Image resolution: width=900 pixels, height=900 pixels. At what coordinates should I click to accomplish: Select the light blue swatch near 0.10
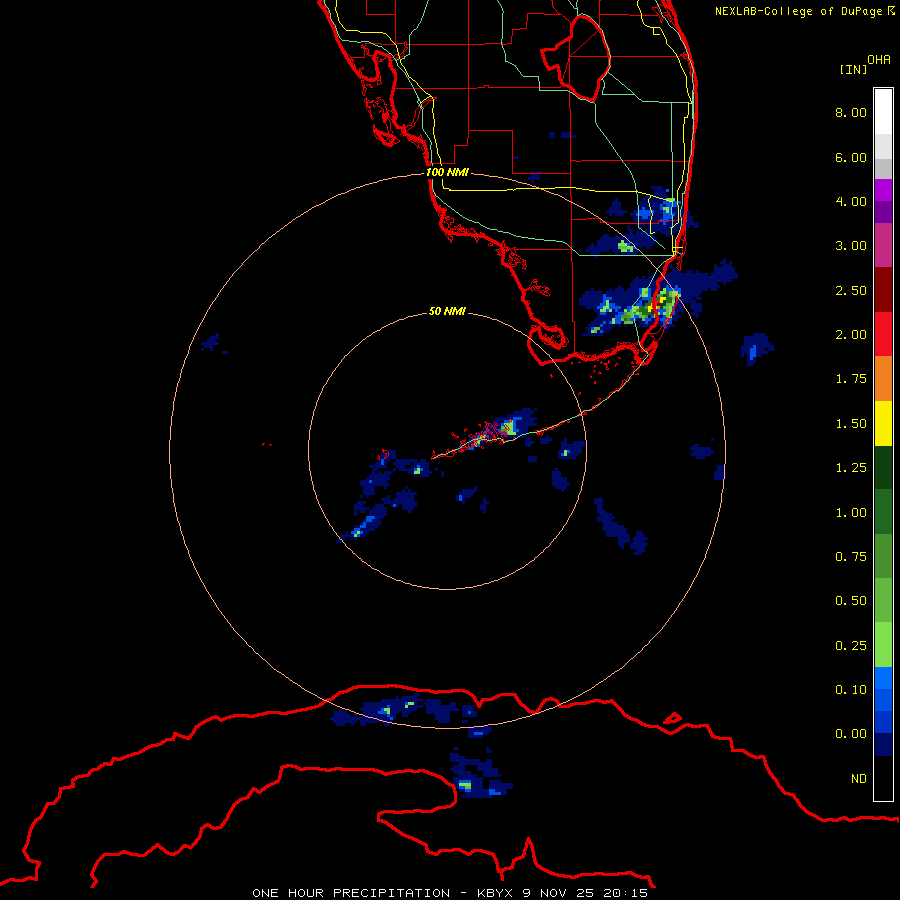(883, 678)
